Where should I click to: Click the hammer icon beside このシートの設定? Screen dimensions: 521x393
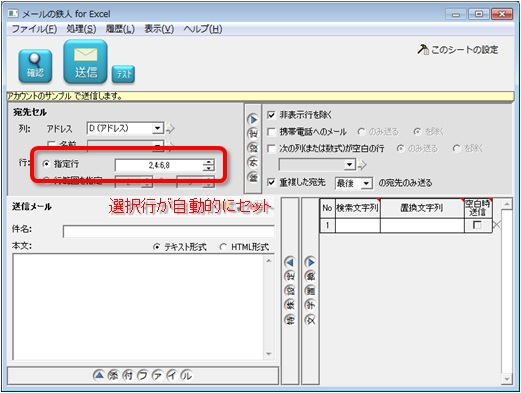pos(423,49)
